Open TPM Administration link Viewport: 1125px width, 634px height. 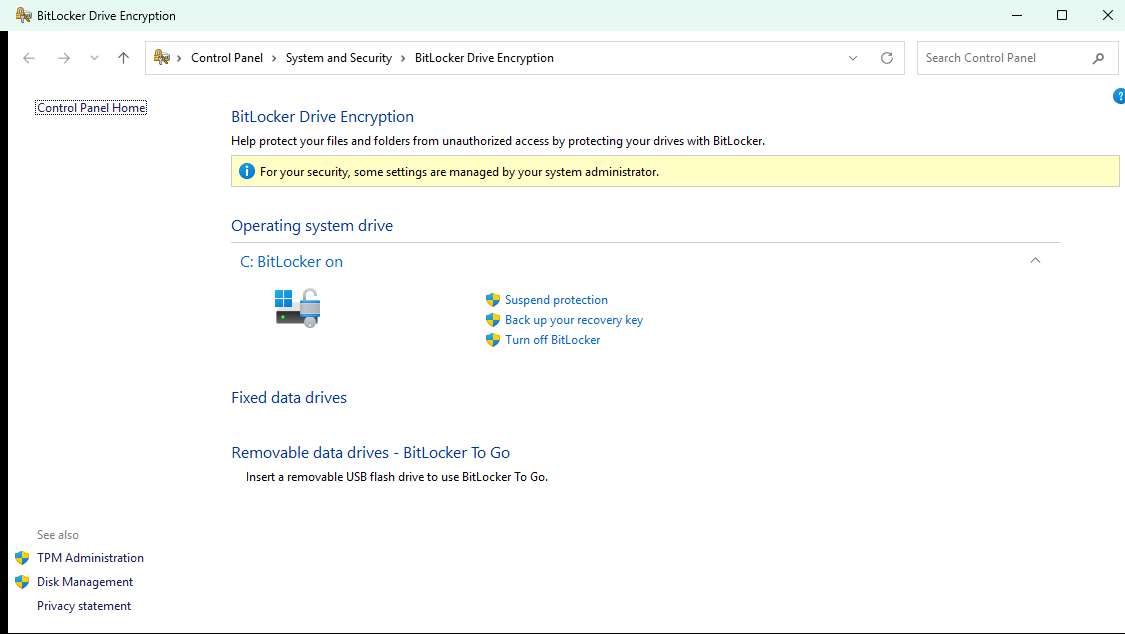90,558
